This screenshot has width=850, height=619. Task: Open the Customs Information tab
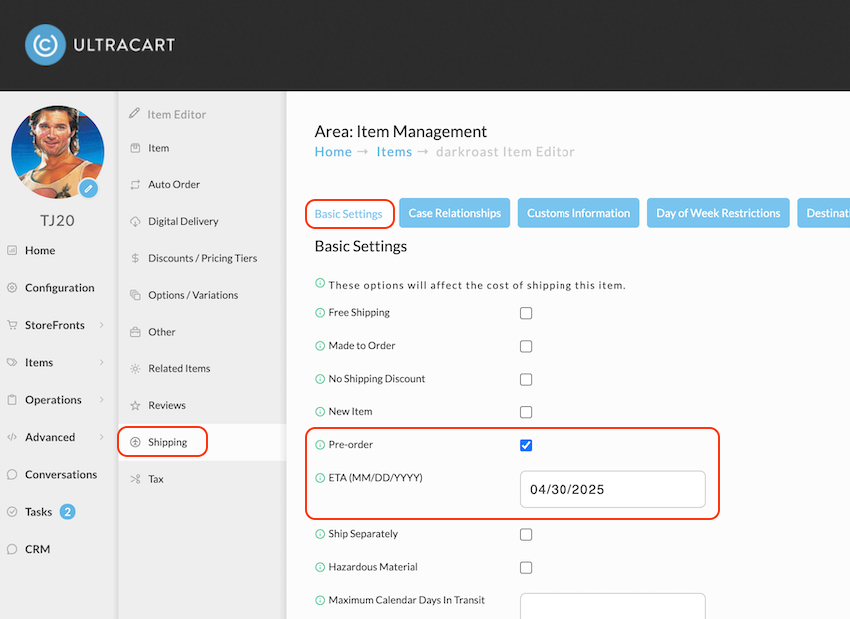click(578, 213)
